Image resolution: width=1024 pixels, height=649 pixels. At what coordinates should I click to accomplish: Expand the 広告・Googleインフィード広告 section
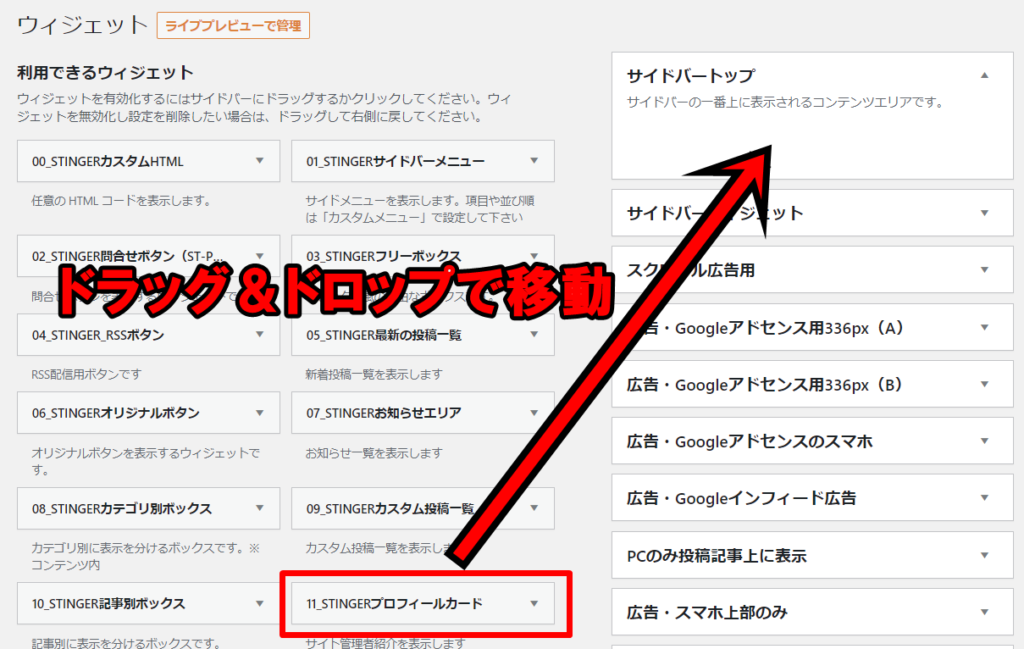click(x=984, y=498)
